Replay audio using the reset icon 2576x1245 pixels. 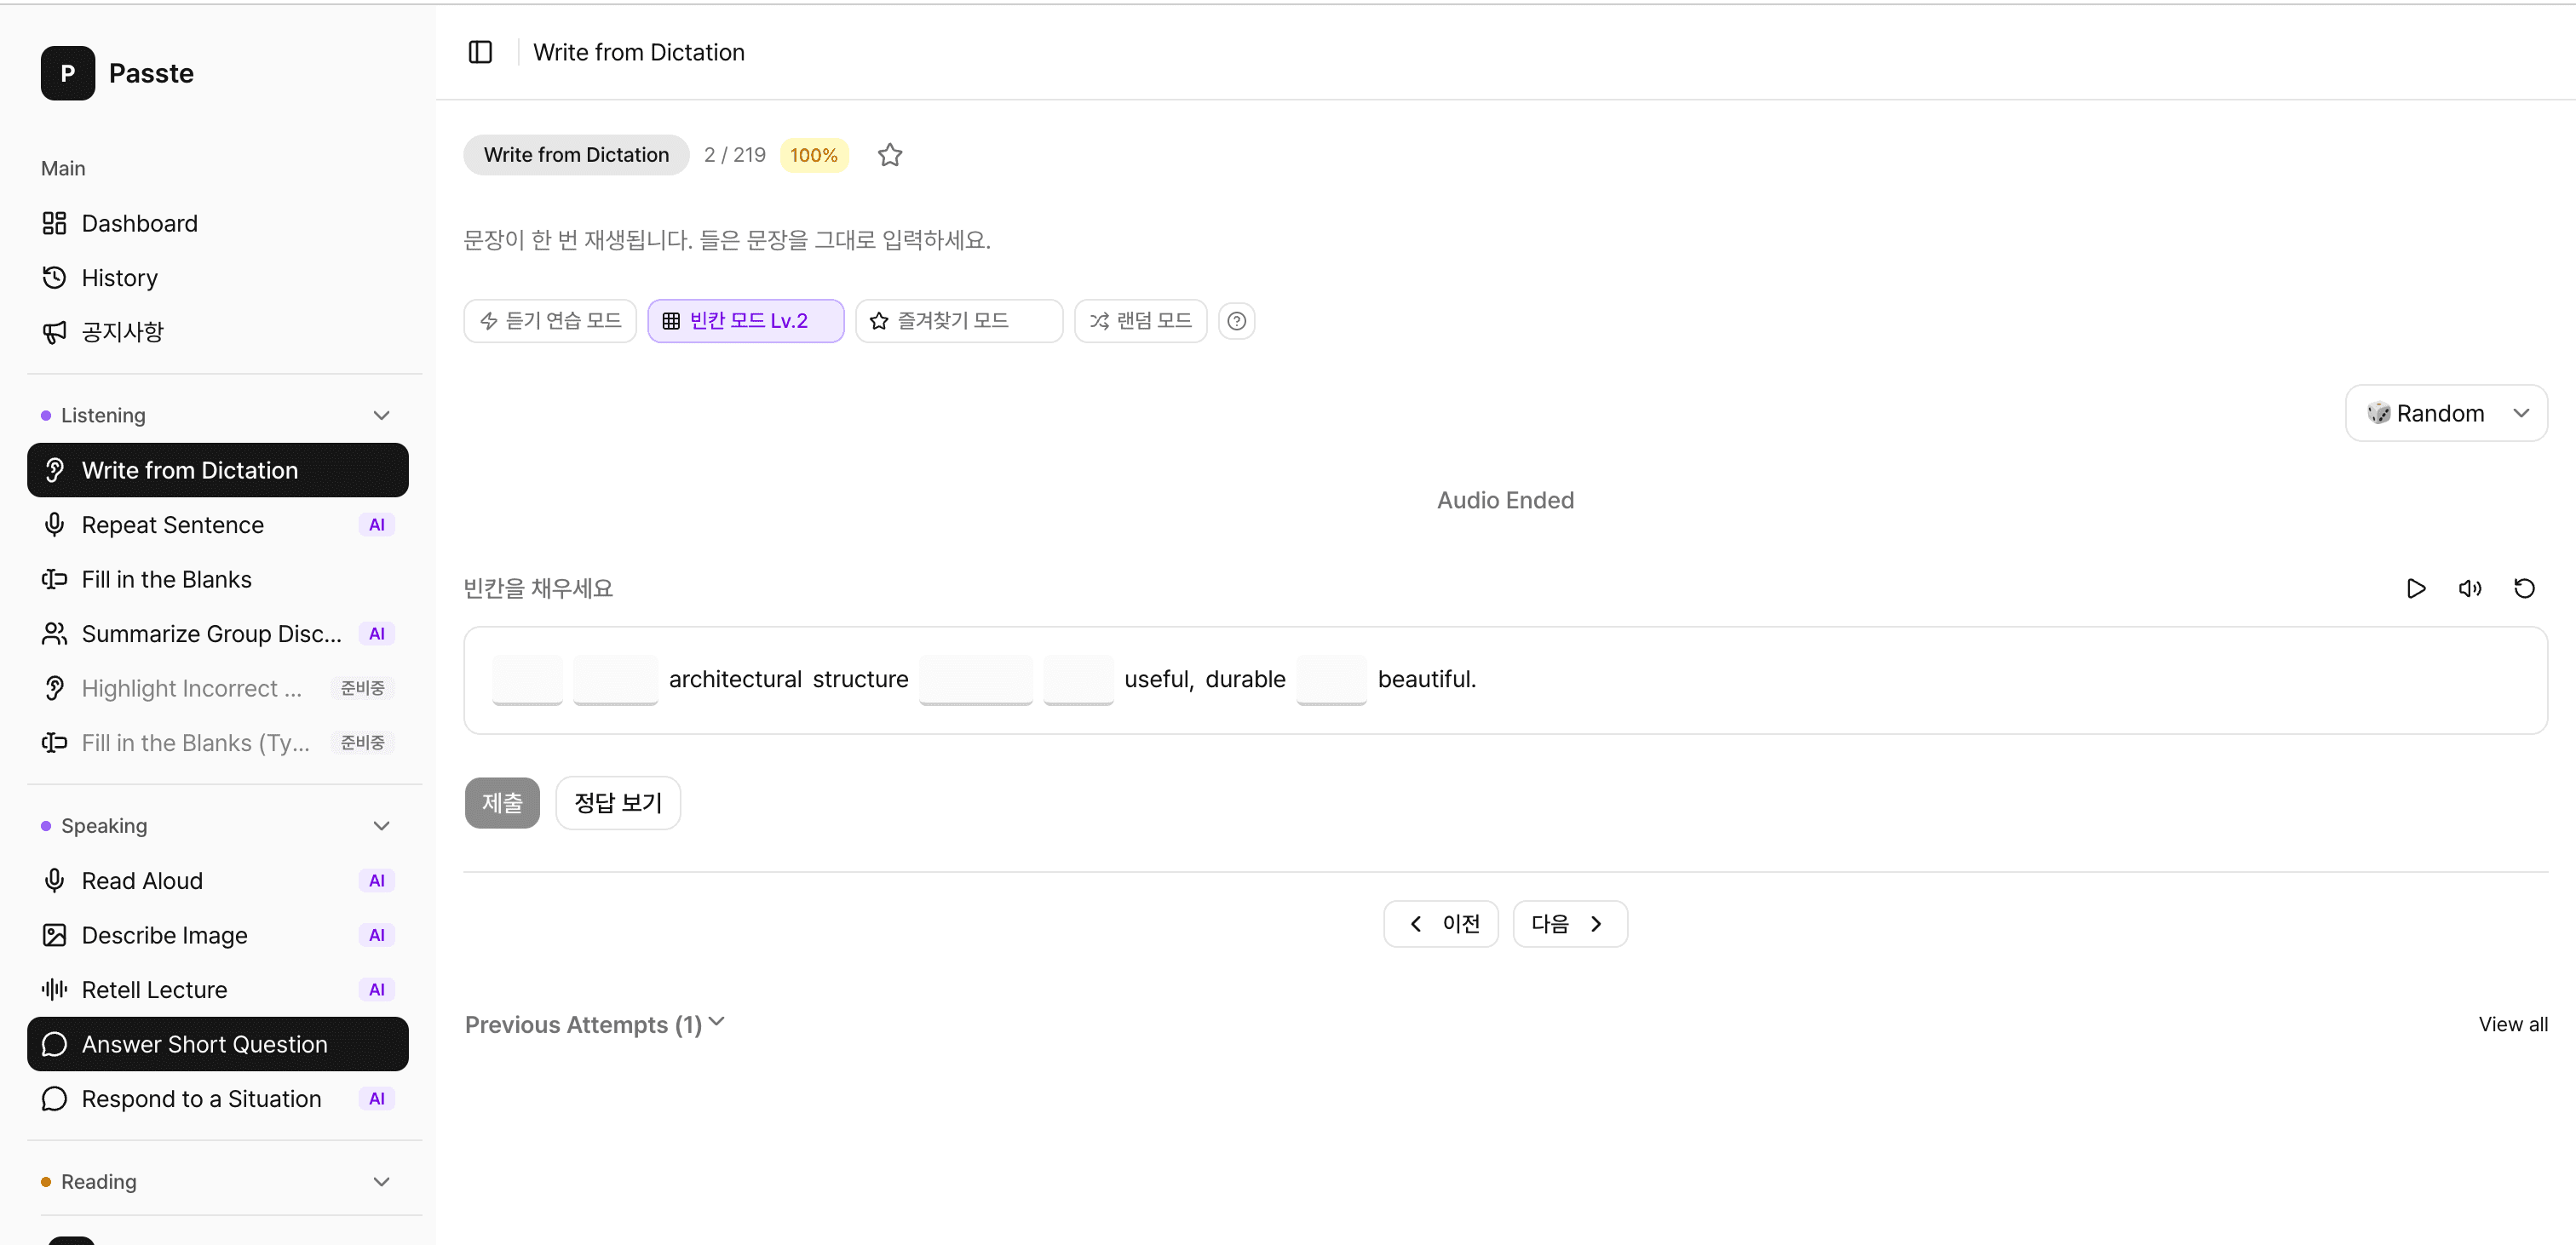coord(2524,588)
